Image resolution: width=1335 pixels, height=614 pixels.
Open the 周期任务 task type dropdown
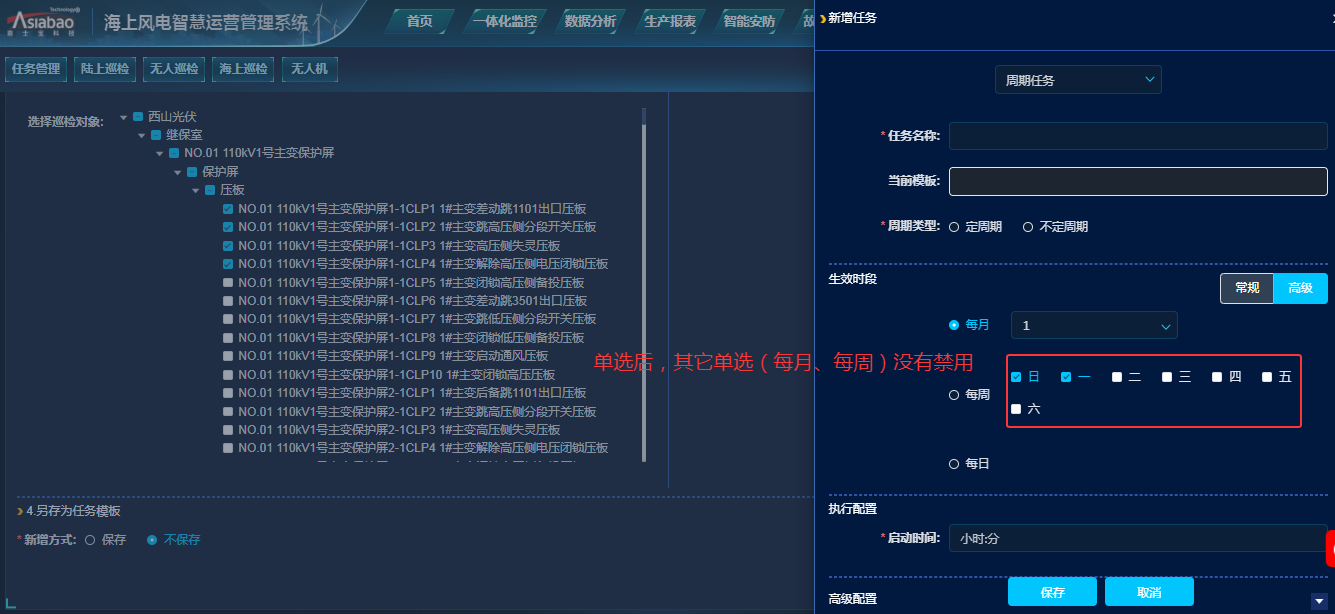tap(1077, 80)
